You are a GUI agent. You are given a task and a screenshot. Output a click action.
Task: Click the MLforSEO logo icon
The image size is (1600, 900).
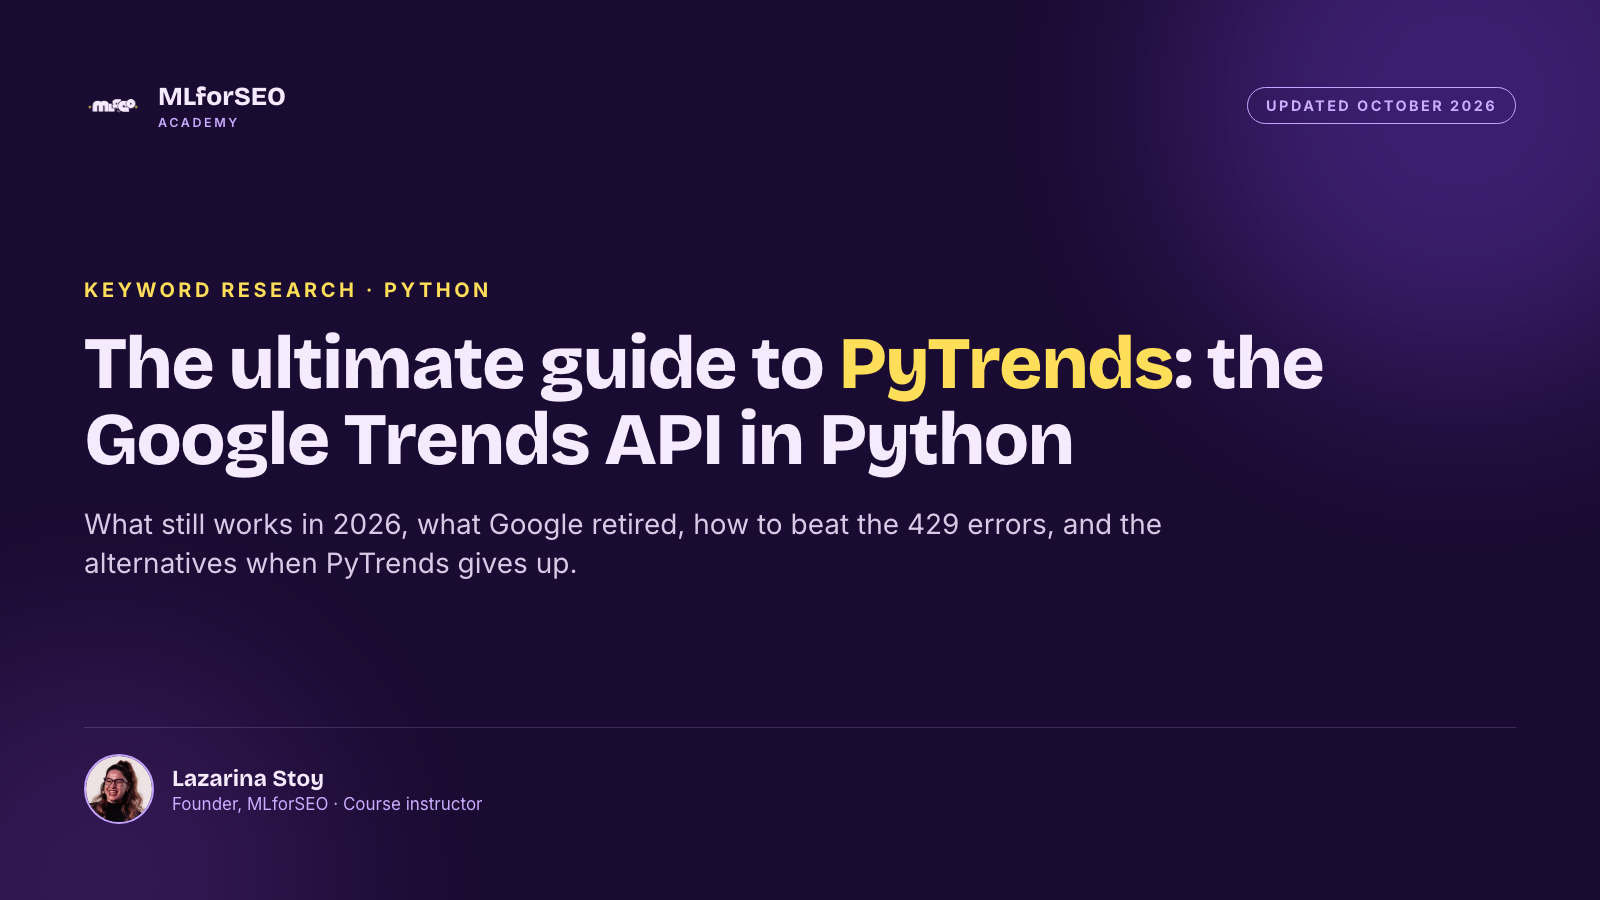[113, 105]
